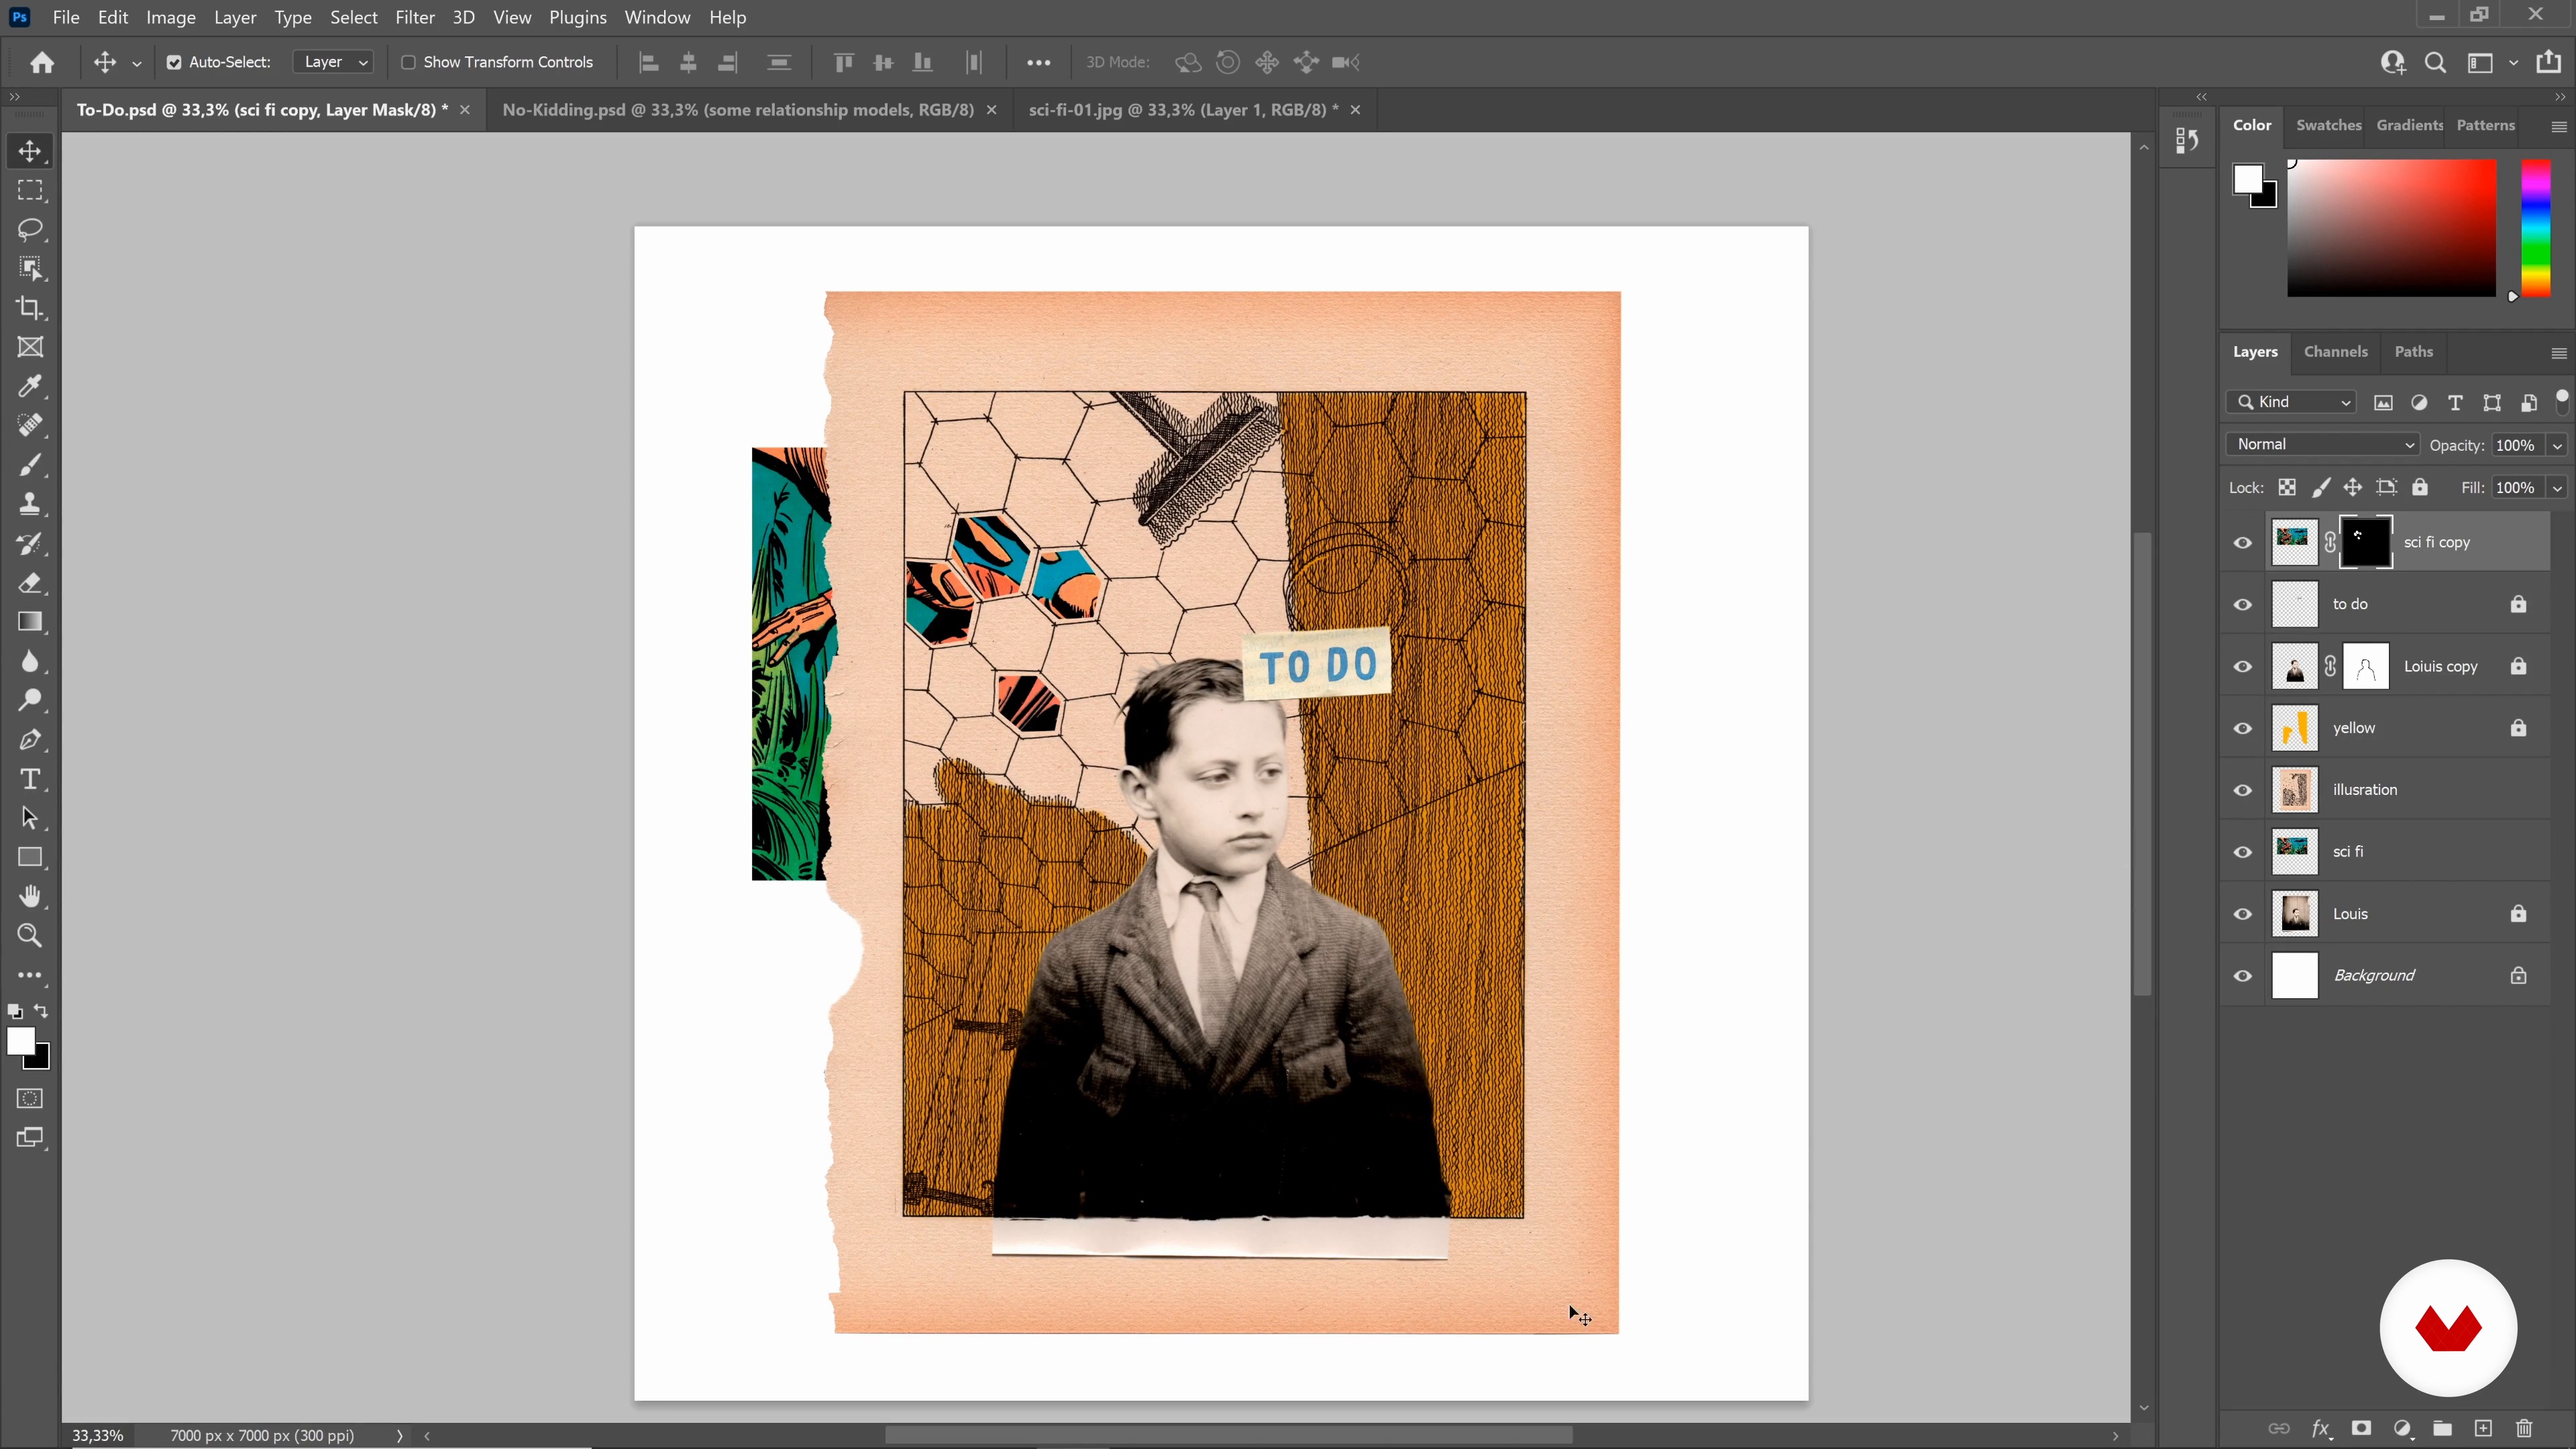Toggle the Auto-Select checkbox
The width and height of the screenshot is (2576, 1449).
[174, 62]
